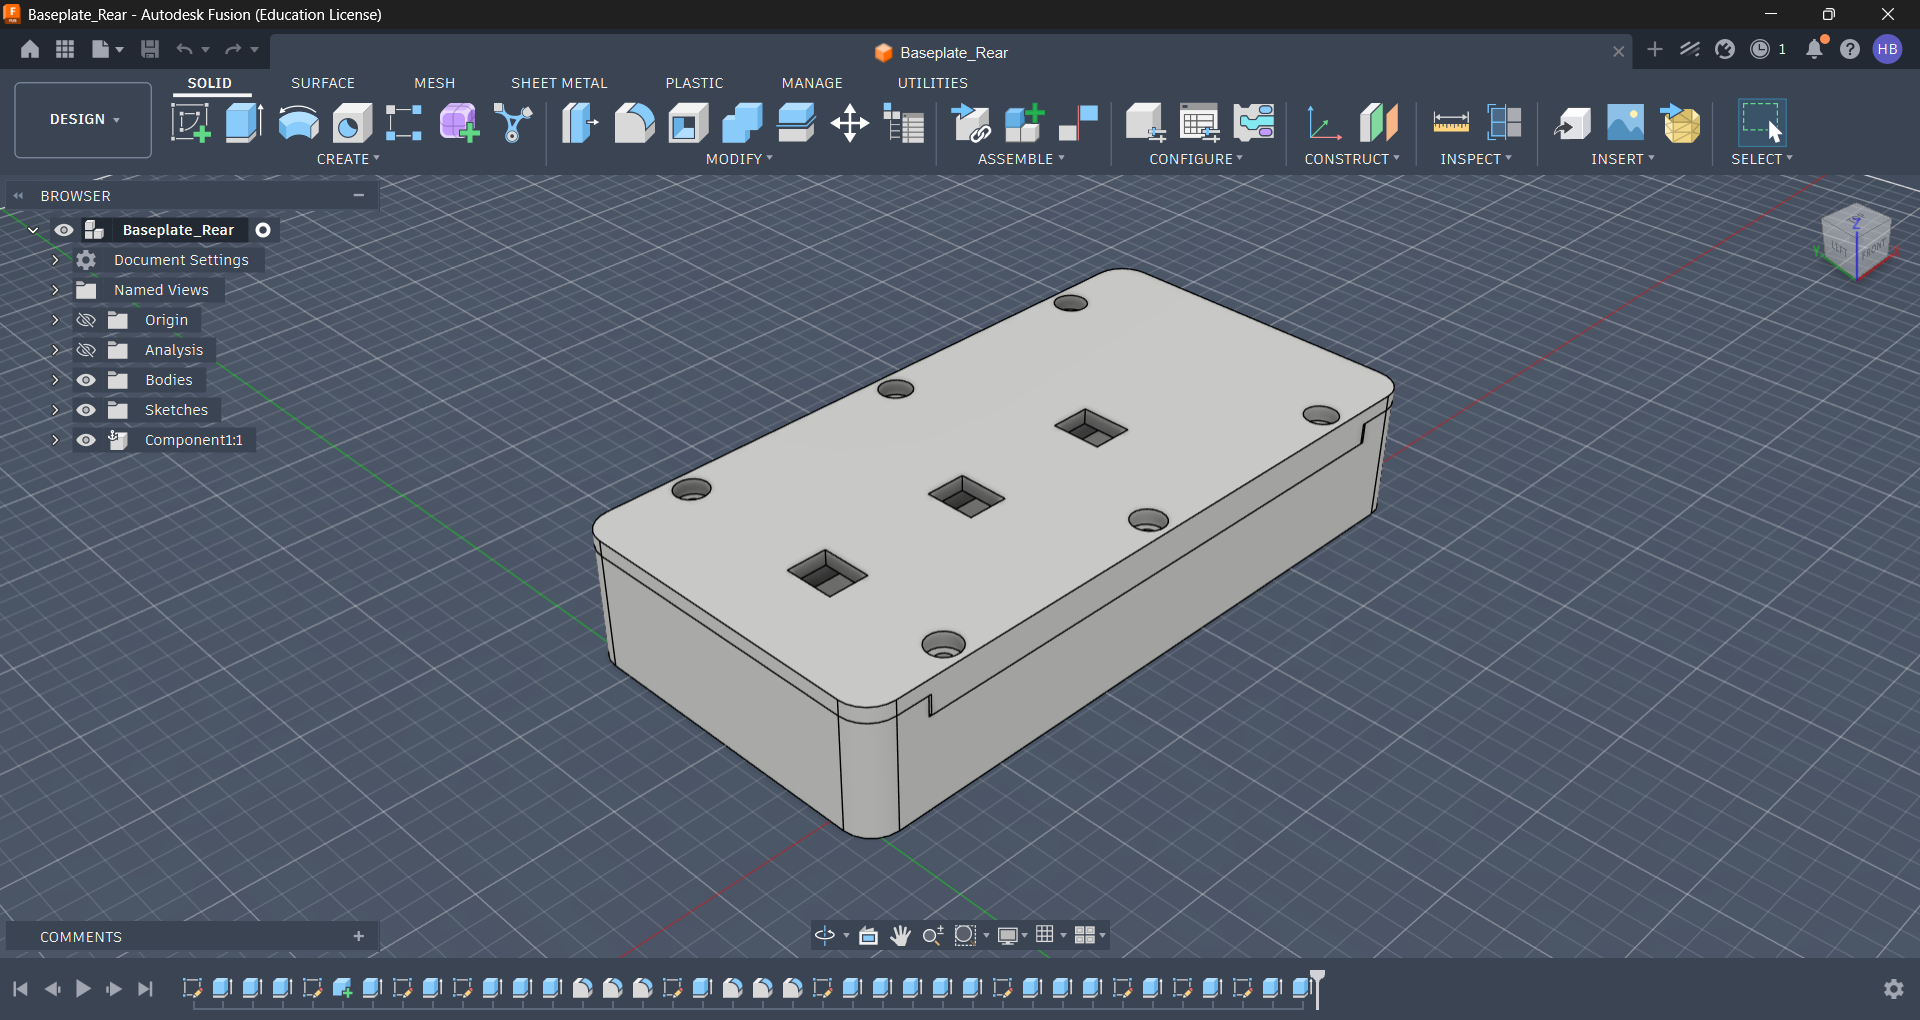Hide the Sketches folder
The width and height of the screenshot is (1920, 1020).
pyautogui.click(x=86, y=410)
